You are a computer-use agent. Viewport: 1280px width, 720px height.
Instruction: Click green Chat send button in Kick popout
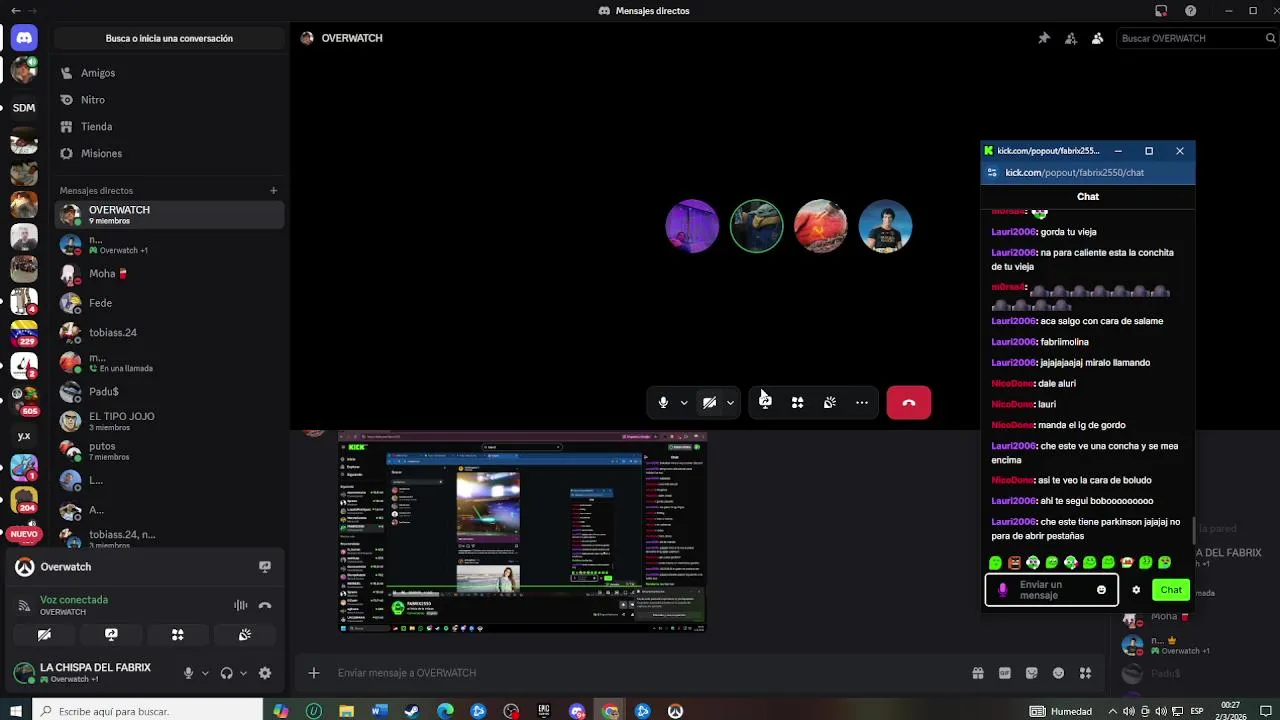point(1171,590)
